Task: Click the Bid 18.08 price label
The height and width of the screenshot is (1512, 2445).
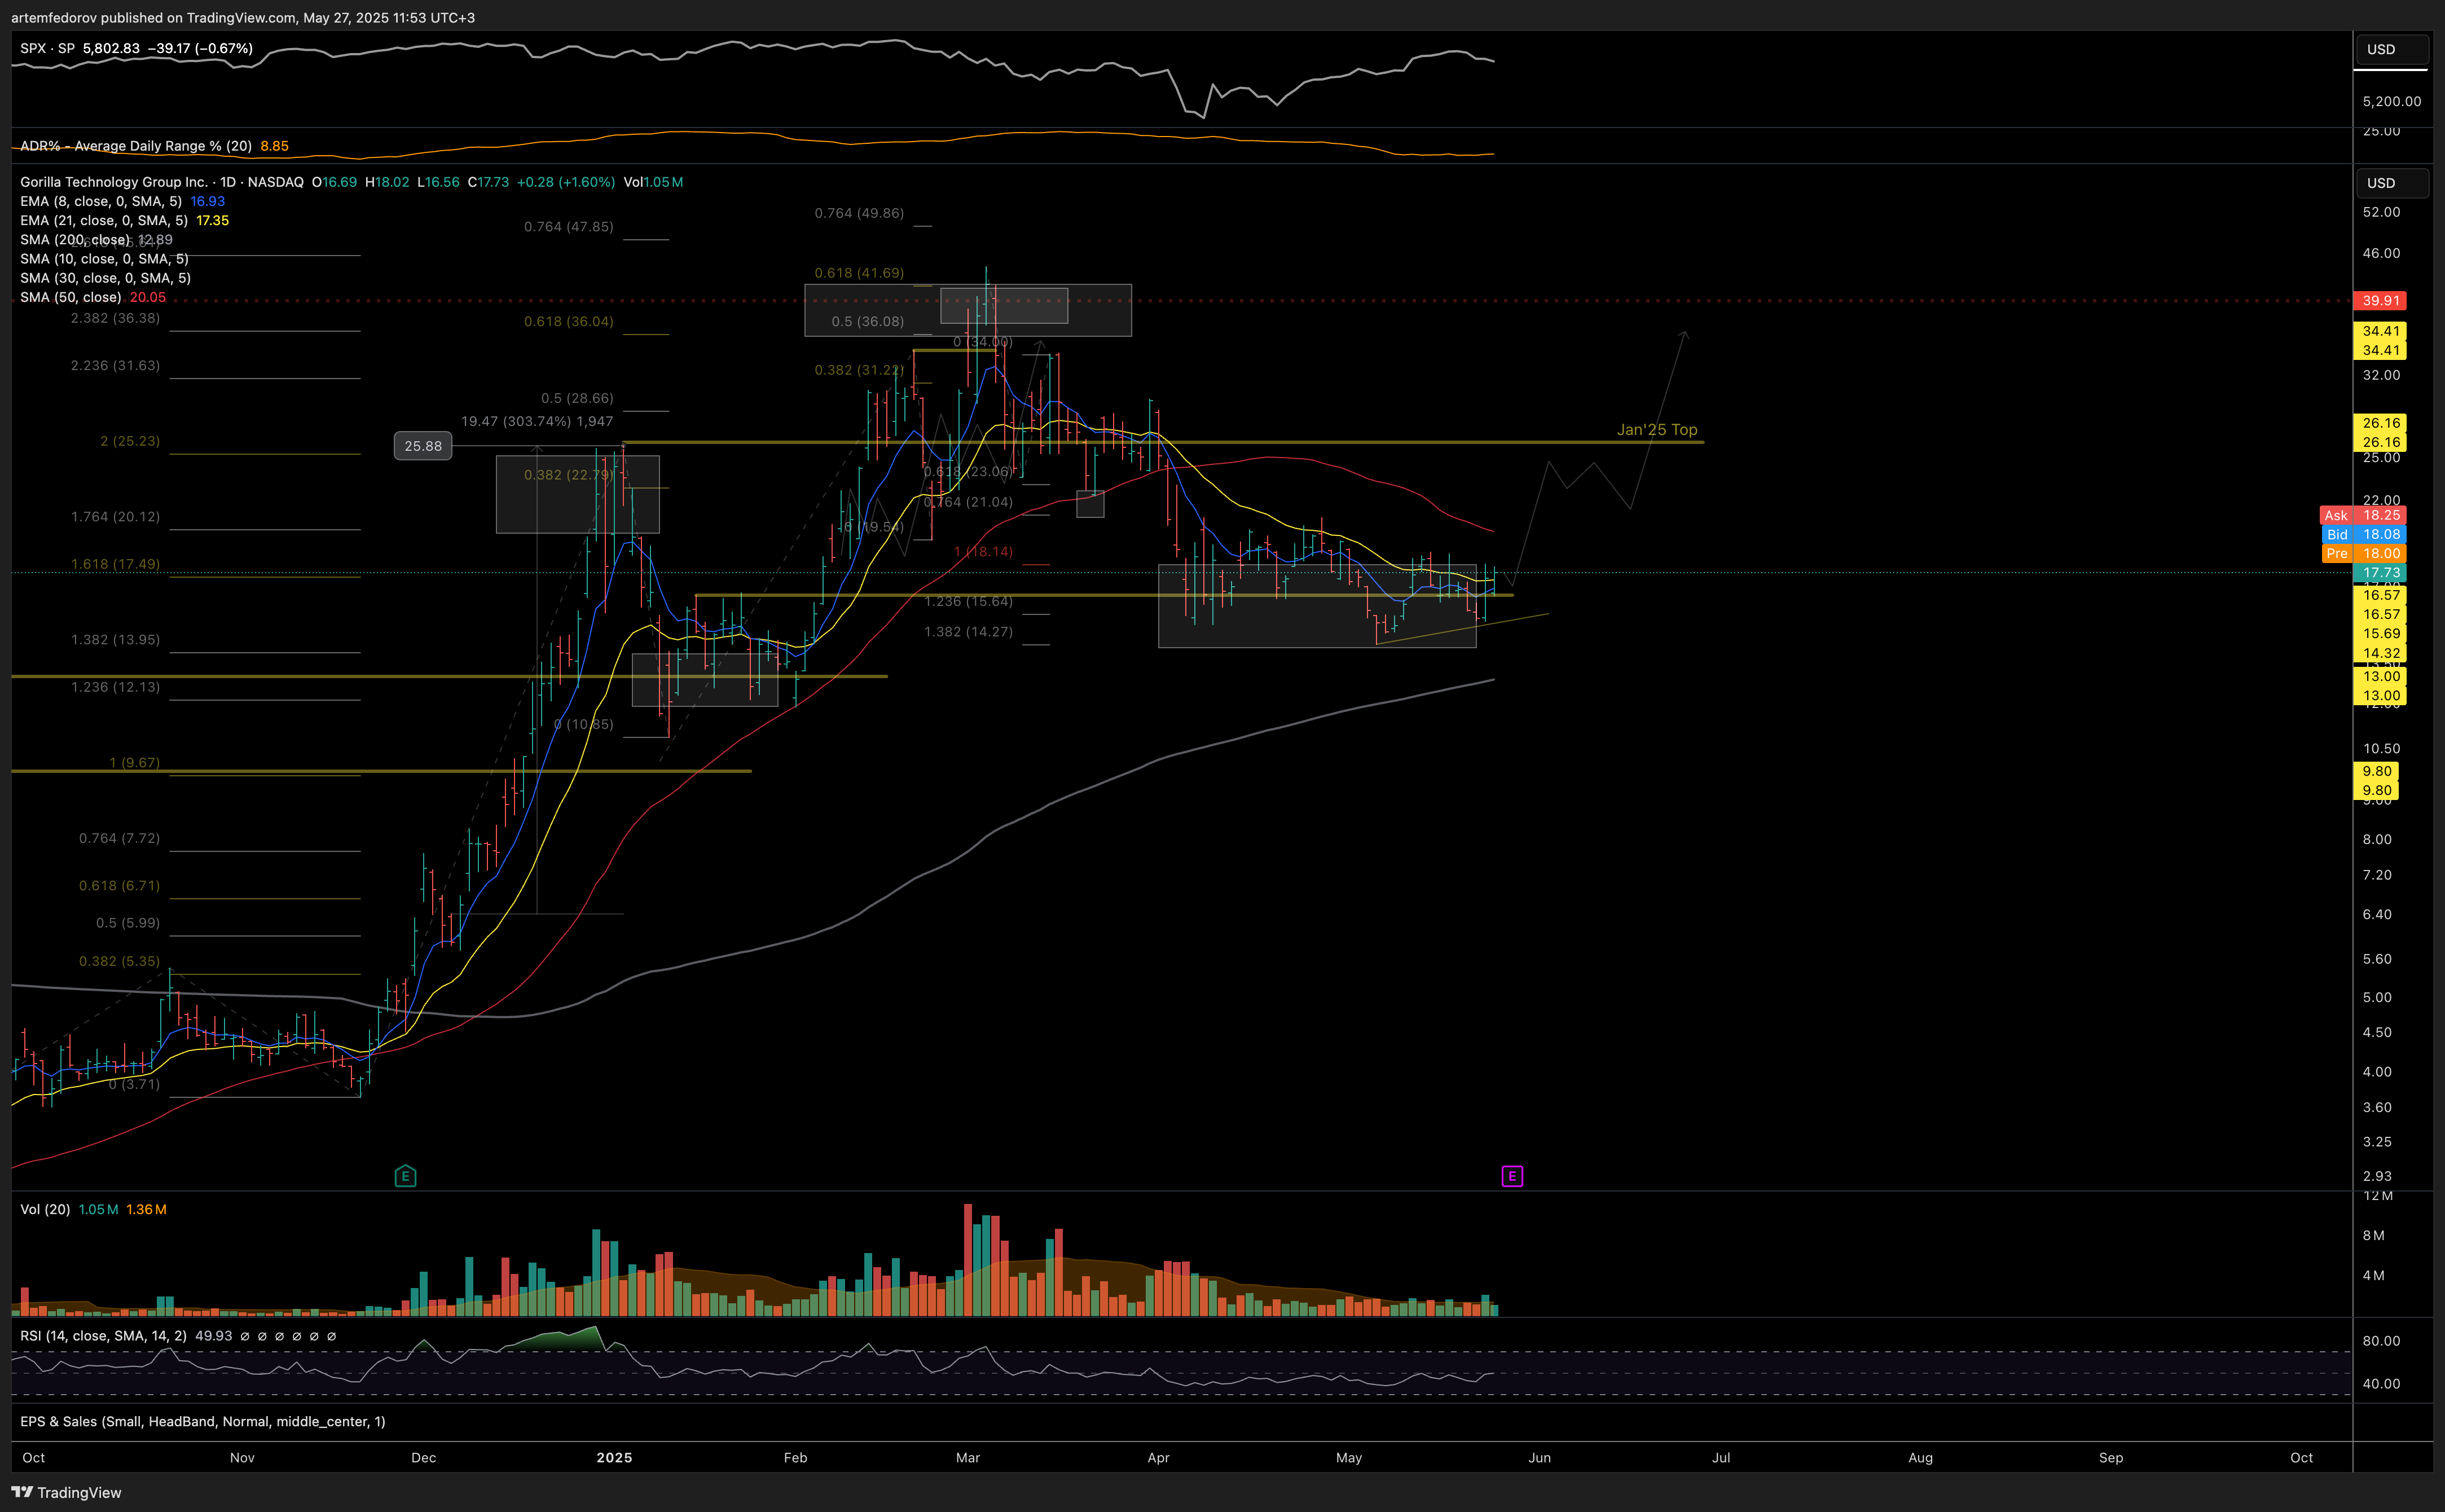Action: [2363, 535]
